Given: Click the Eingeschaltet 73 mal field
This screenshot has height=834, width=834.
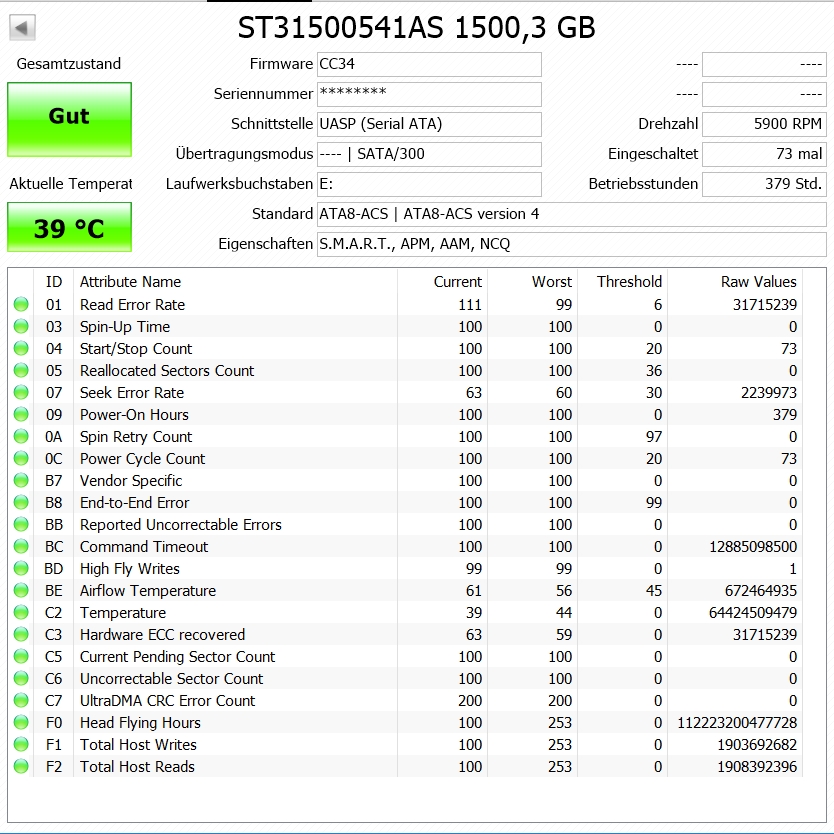Looking at the screenshot, I should pos(764,154).
